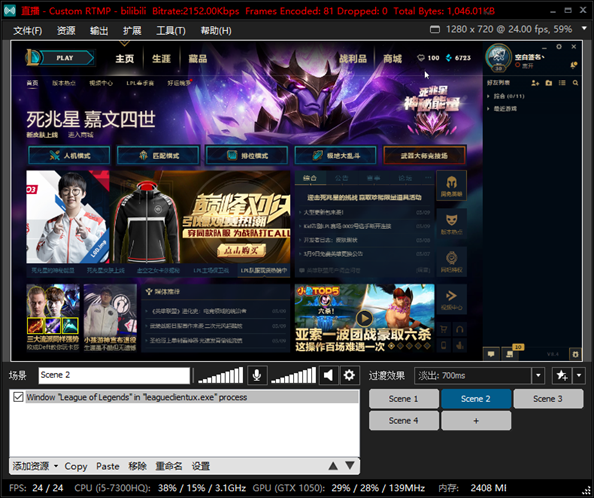The width and height of the screenshot is (594, 498).
Task: Click the 极地大乱斗 game mode button
Action: pos(336,156)
